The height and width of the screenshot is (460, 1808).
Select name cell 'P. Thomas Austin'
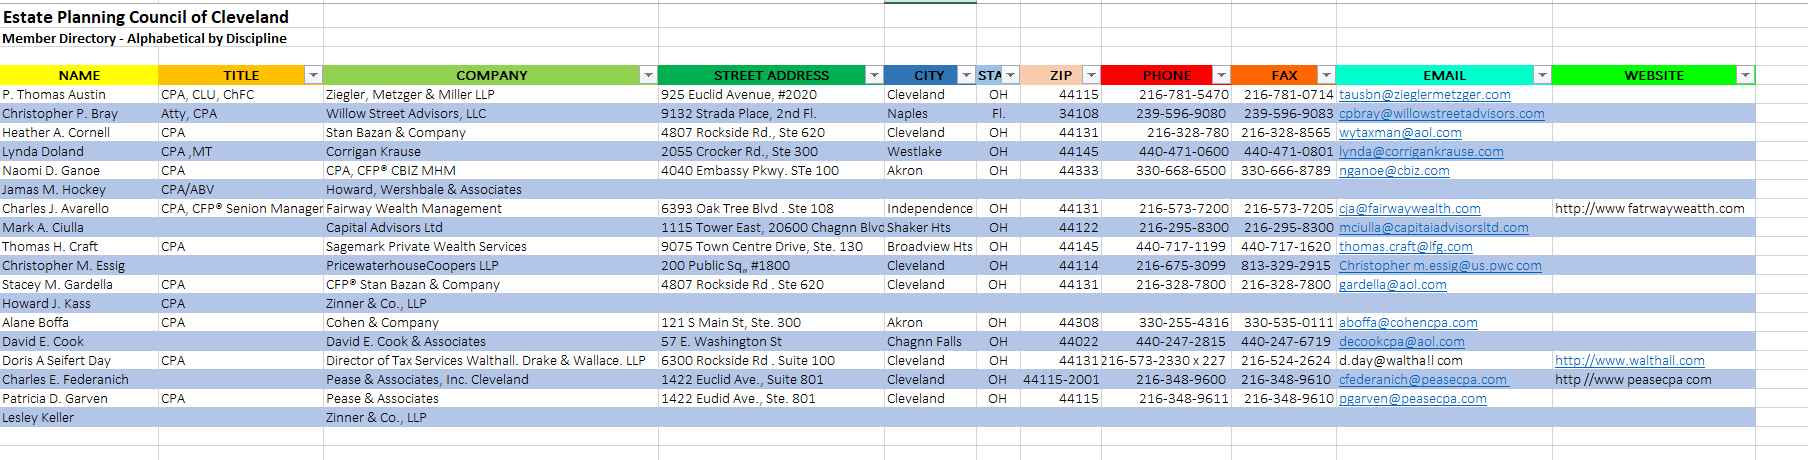click(79, 95)
